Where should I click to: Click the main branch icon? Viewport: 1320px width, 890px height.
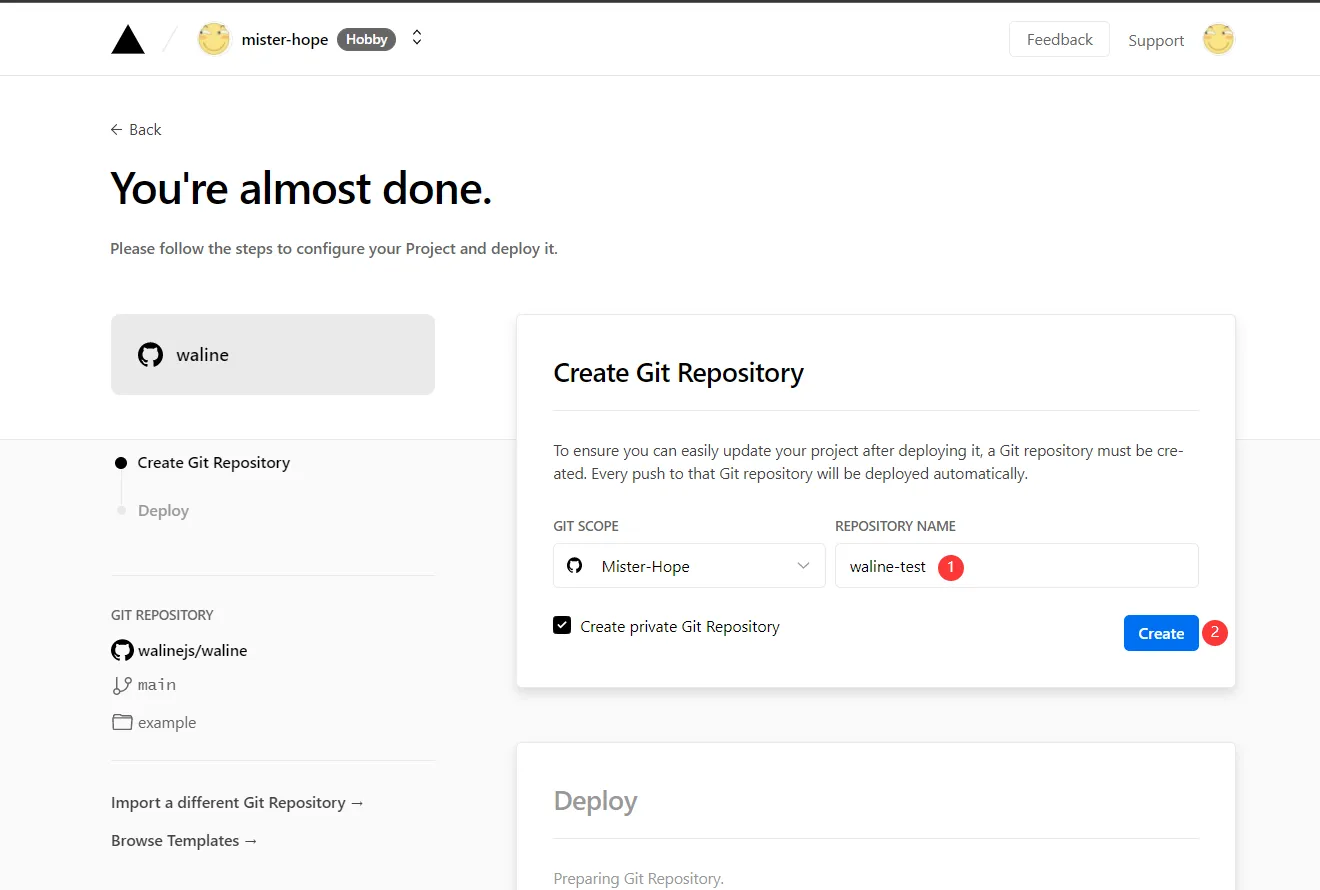[x=122, y=685]
